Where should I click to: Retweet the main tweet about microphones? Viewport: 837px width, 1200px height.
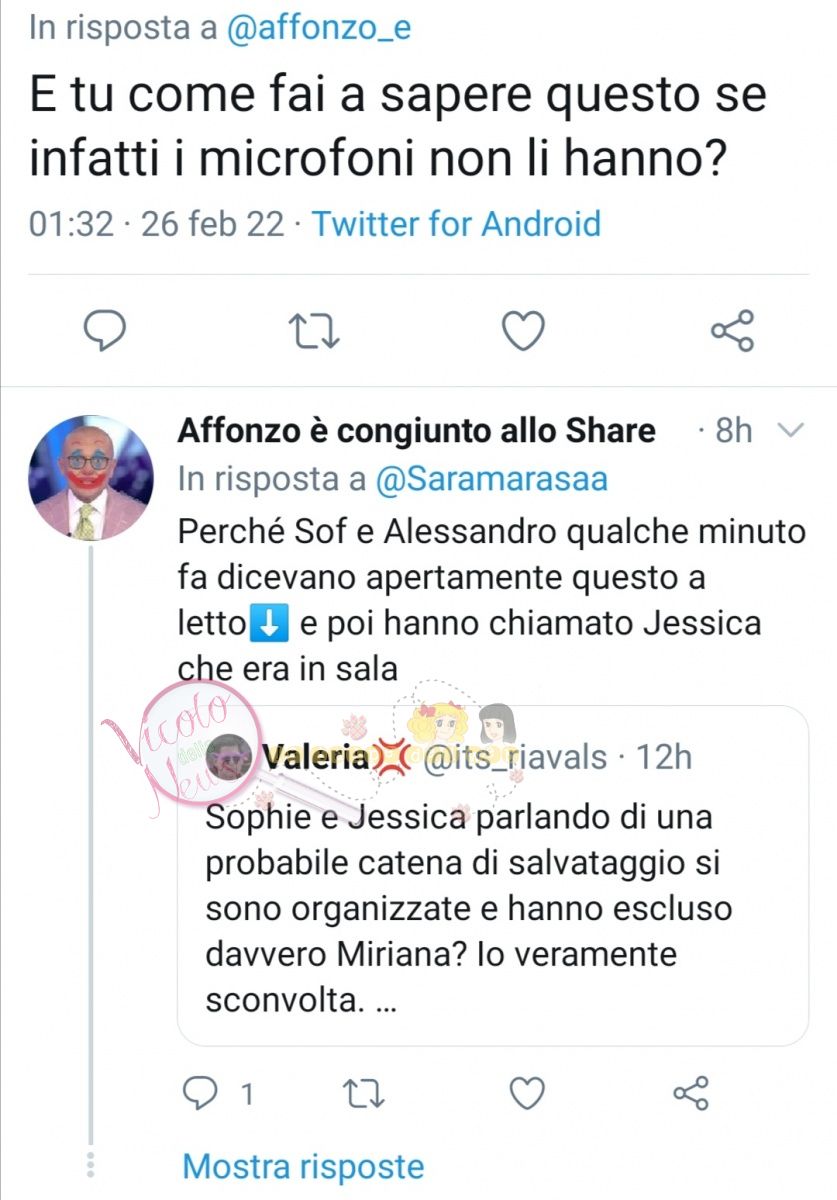313,331
